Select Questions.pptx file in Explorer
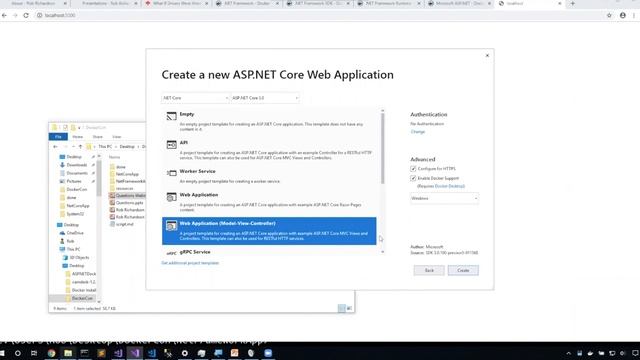This screenshot has width=640, height=360. [x=129, y=203]
